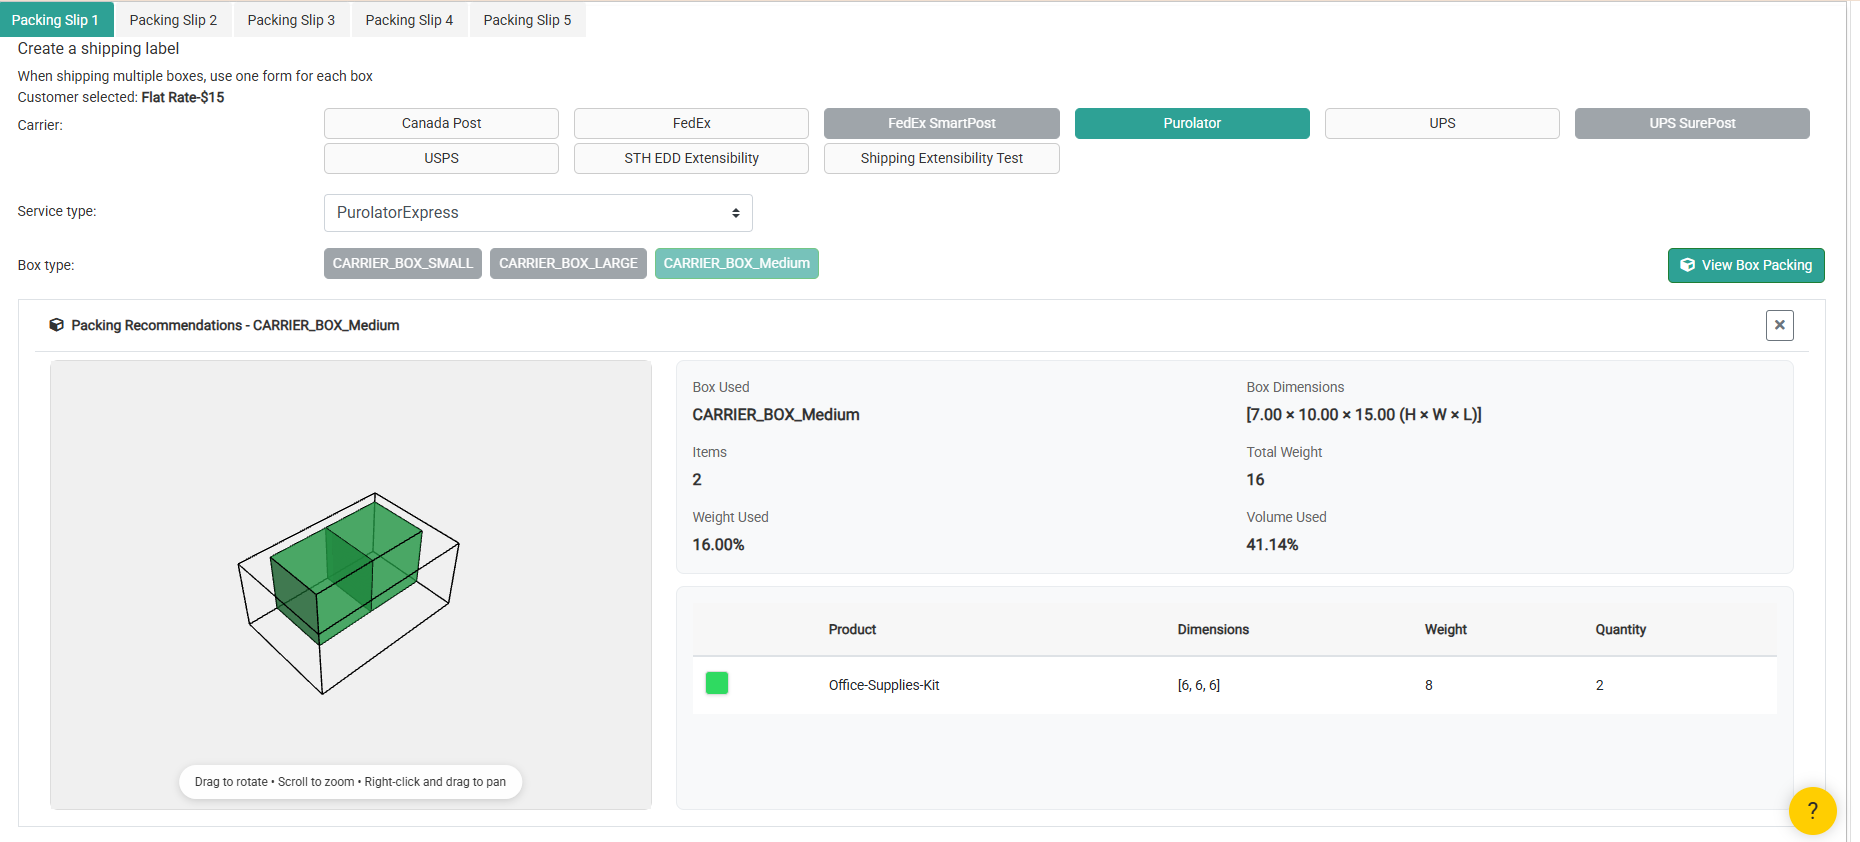The width and height of the screenshot is (1860, 842).
Task: Click the Weight Used 16.00% value
Action: point(718,544)
